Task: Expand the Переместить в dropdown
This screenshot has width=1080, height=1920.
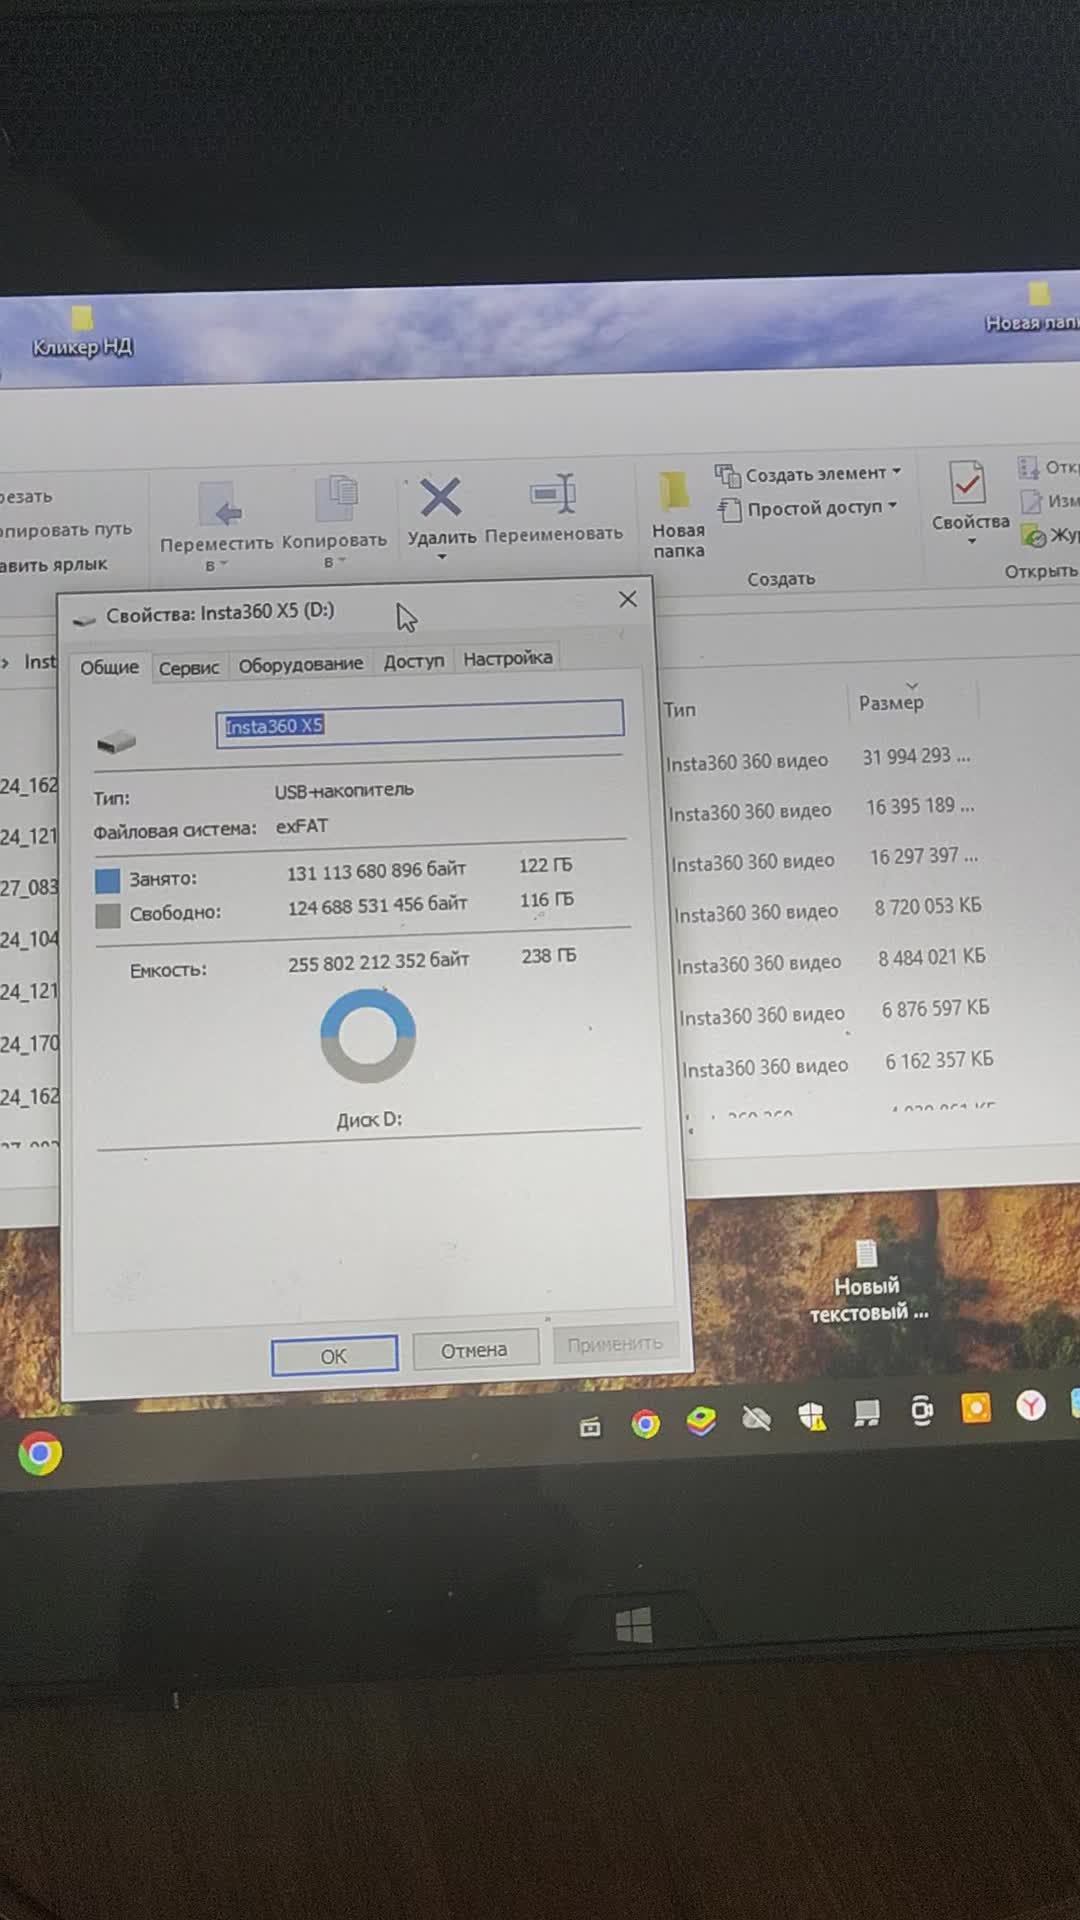Action: [224, 565]
